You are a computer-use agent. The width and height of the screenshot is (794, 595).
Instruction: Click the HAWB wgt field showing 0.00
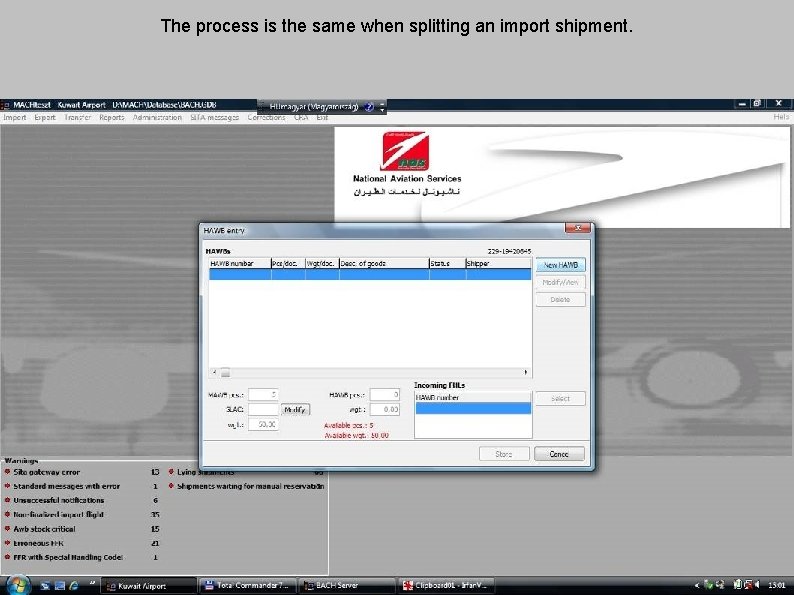pos(384,409)
